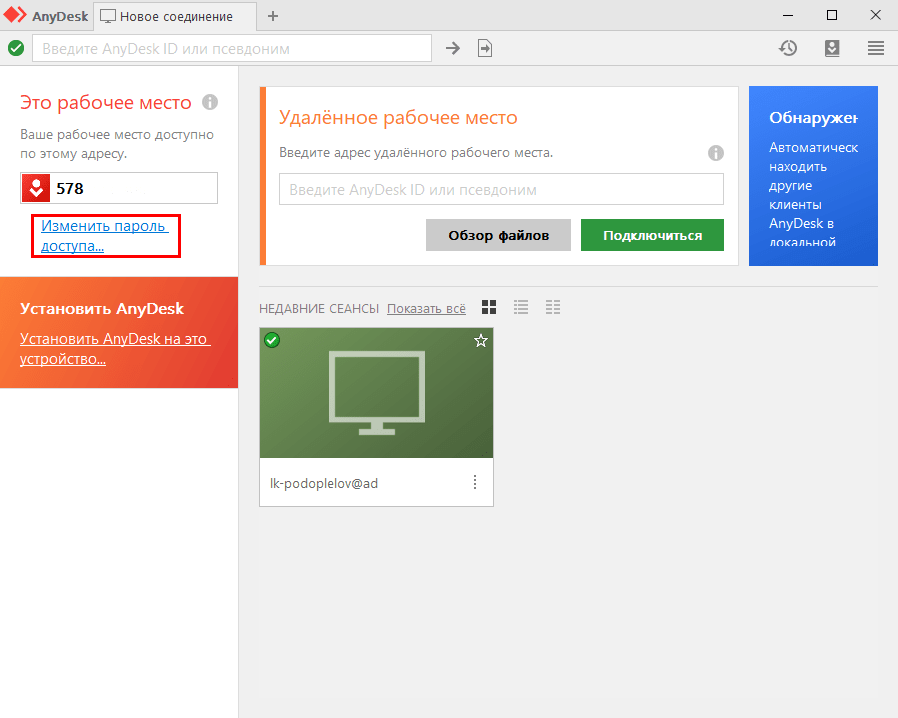Image resolution: width=898 pixels, height=718 pixels.
Task: Open the lk-podoplelov@ad session thumbnail
Action: point(376,393)
